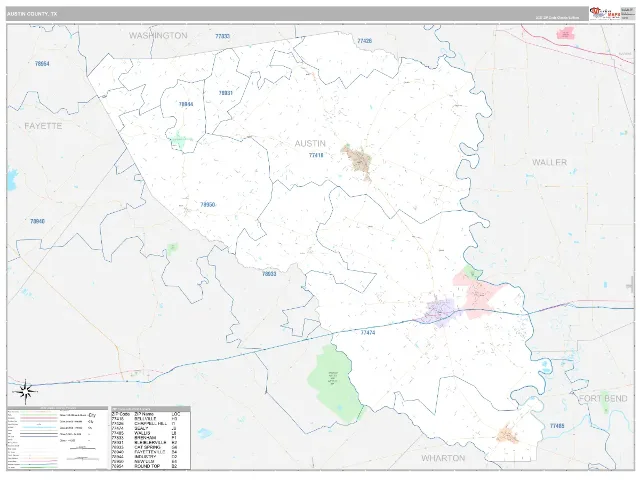The height and width of the screenshot is (480, 640).
Task: Click ZIP code label 78954
Action: click(42, 64)
